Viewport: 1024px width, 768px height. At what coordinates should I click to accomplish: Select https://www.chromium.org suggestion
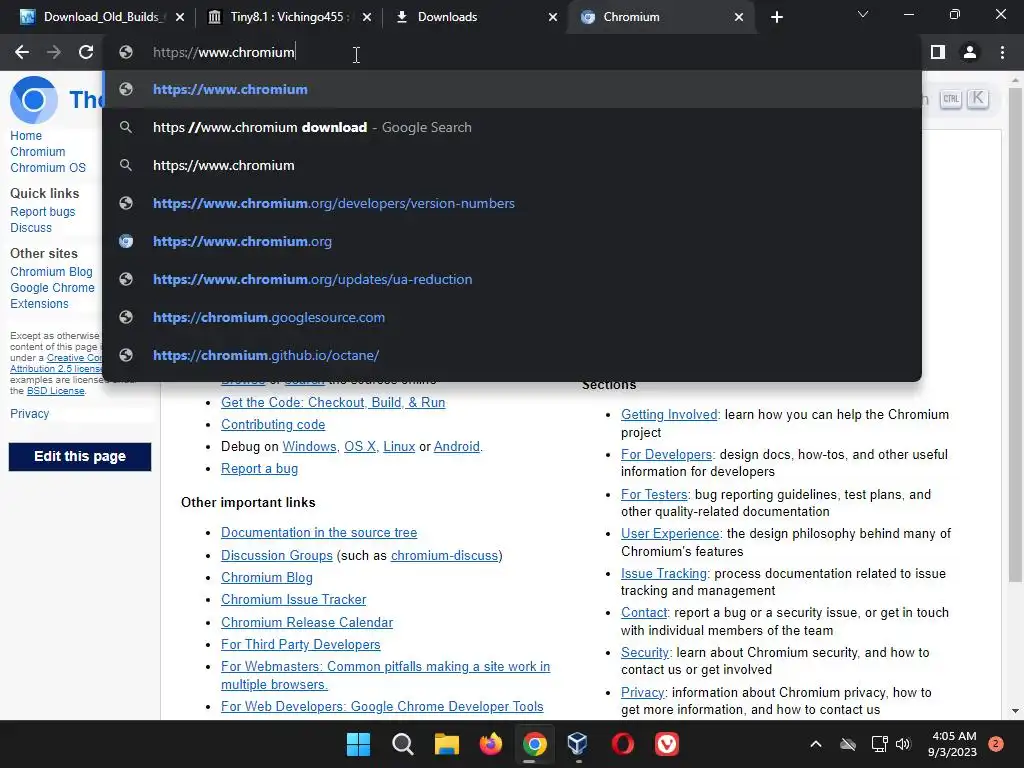click(x=512, y=241)
